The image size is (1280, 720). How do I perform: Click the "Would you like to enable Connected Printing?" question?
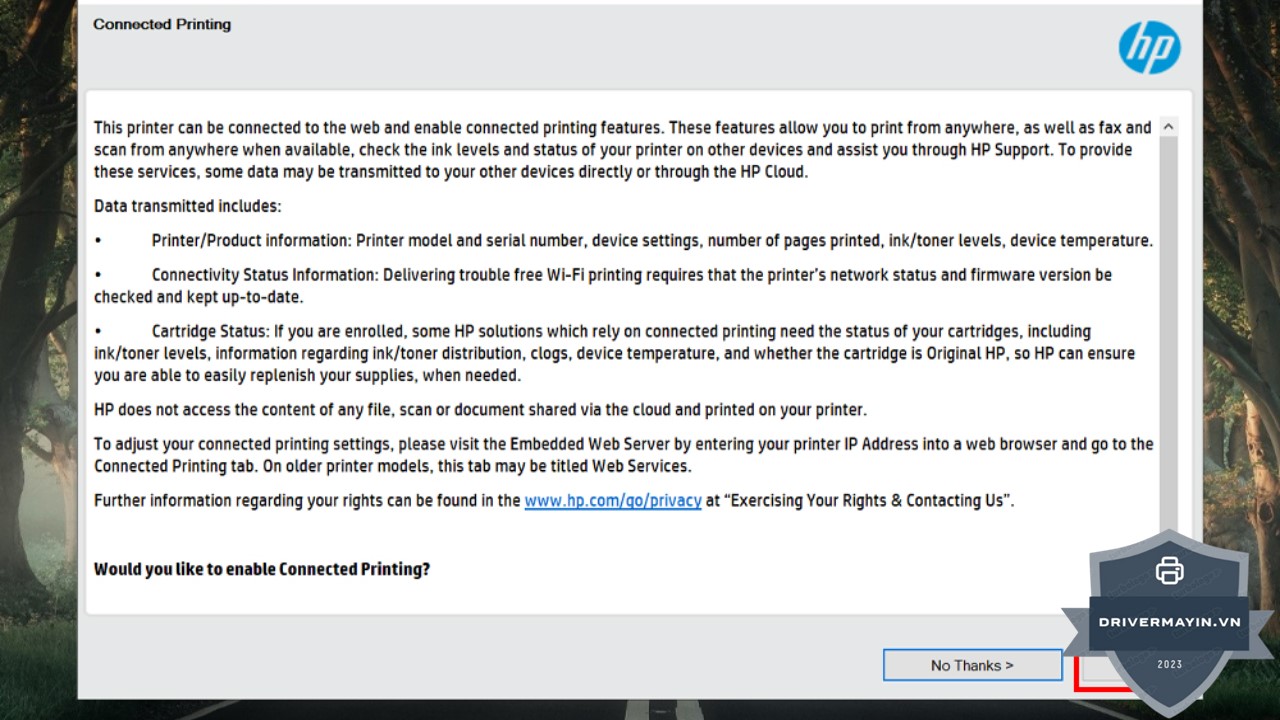click(x=262, y=569)
